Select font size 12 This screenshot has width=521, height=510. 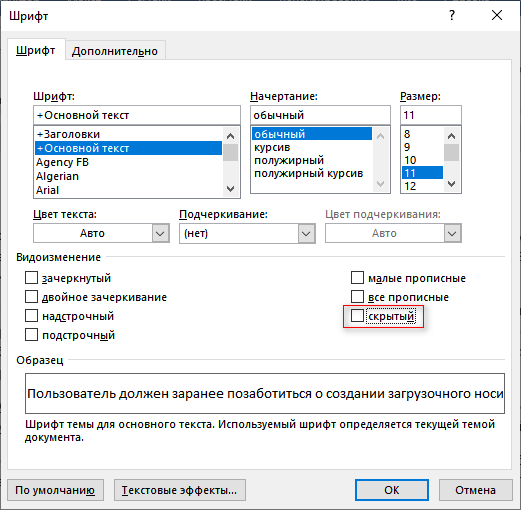422,186
